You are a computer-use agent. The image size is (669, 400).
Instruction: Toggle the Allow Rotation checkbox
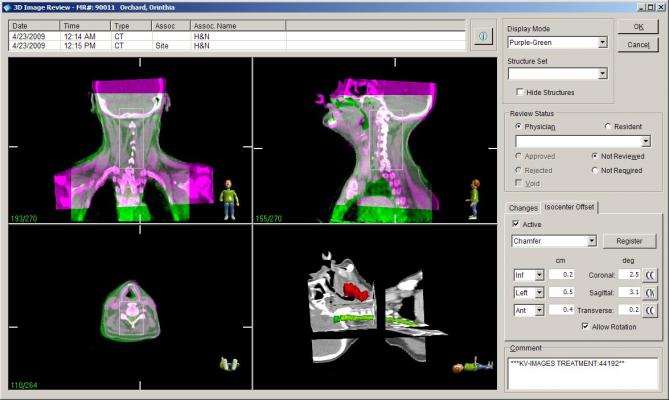tap(585, 327)
